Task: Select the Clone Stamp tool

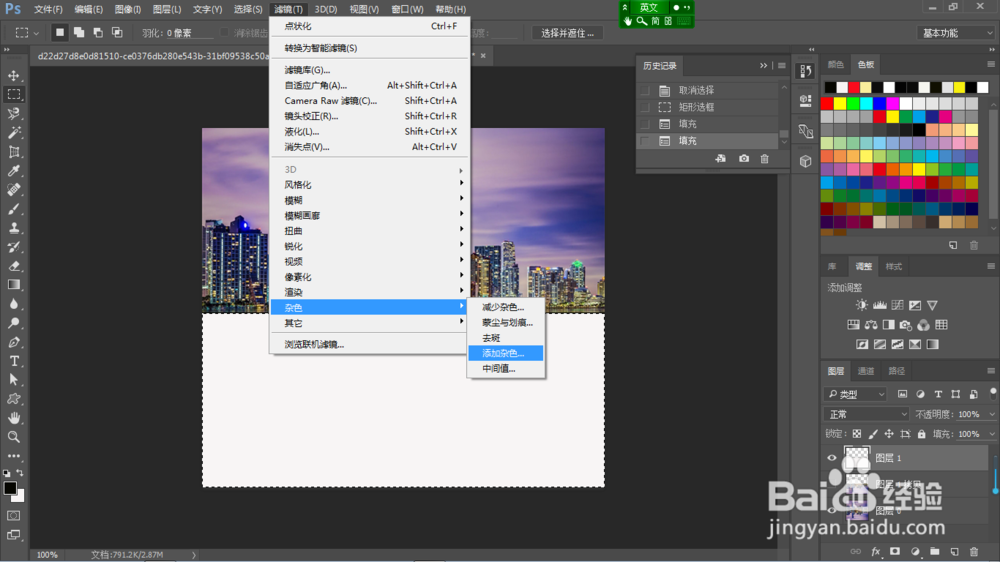Action: pyautogui.click(x=13, y=228)
